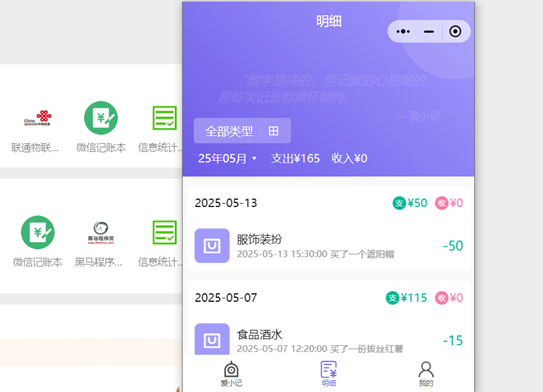The height and width of the screenshot is (392, 543).
Task: Click the green 支 badge for 2025-05-13
Action: (399, 203)
